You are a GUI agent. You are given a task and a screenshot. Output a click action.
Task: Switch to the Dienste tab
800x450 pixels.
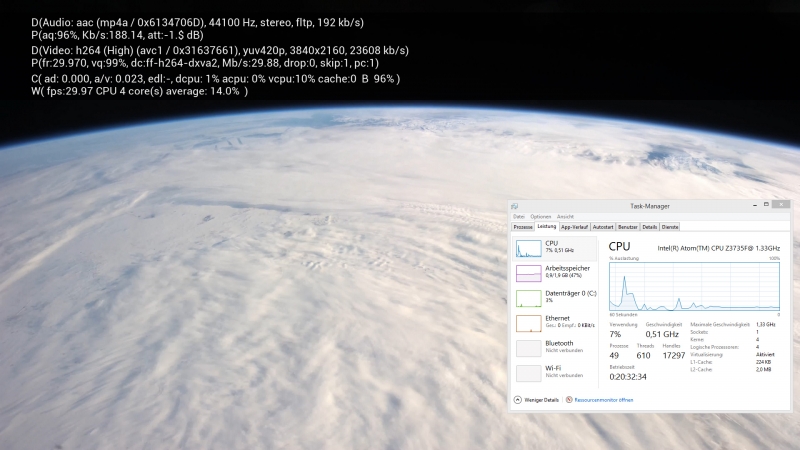pos(670,227)
